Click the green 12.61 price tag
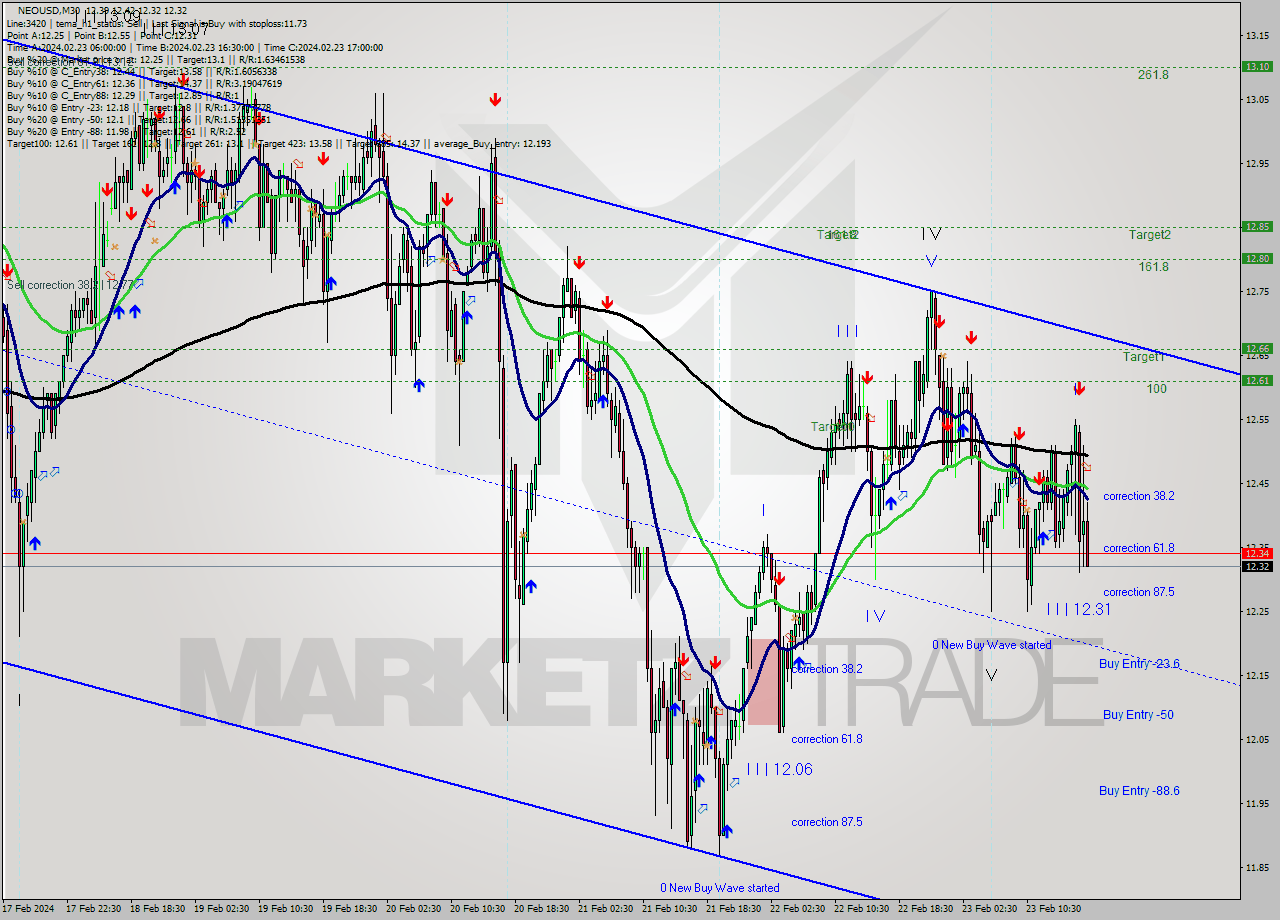The height and width of the screenshot is (920, 1280). (x=1256, y=380)
